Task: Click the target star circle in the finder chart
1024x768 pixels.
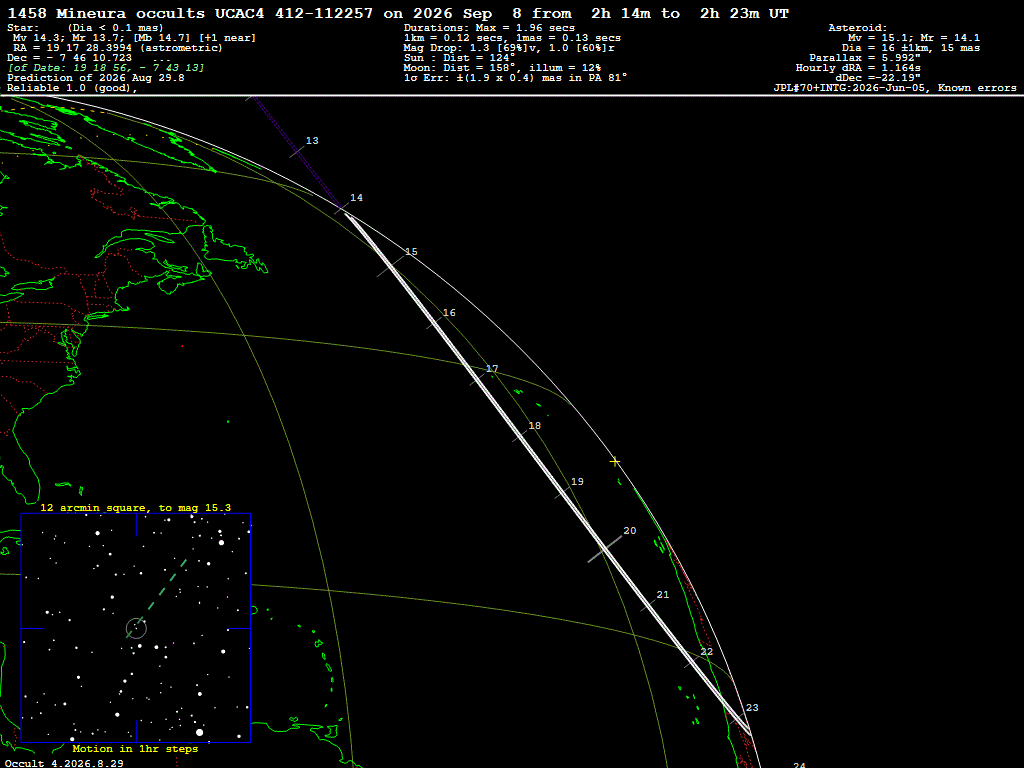Action: point(136,628)
